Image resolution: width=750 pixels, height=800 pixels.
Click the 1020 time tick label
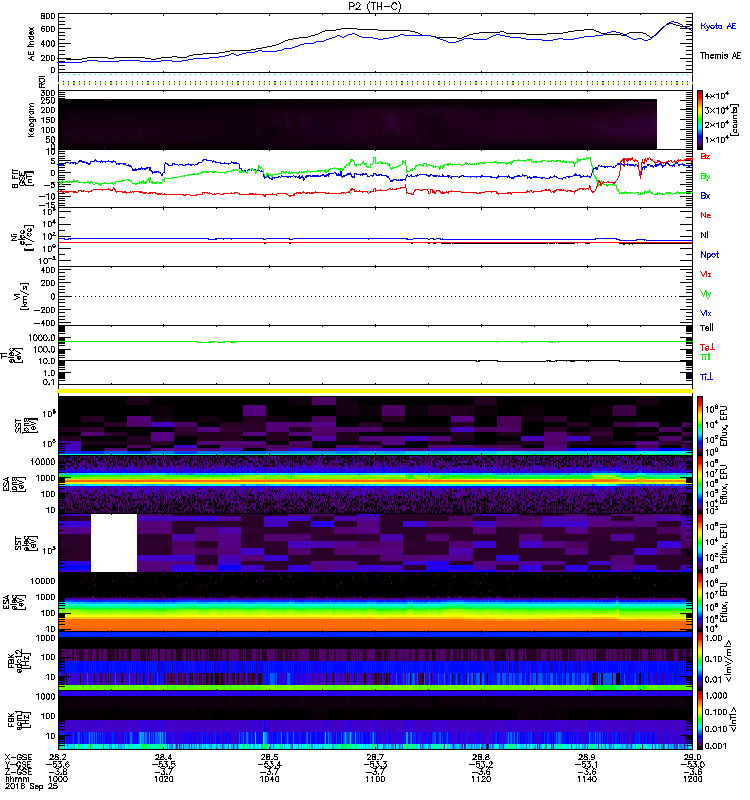pos(163,779)
